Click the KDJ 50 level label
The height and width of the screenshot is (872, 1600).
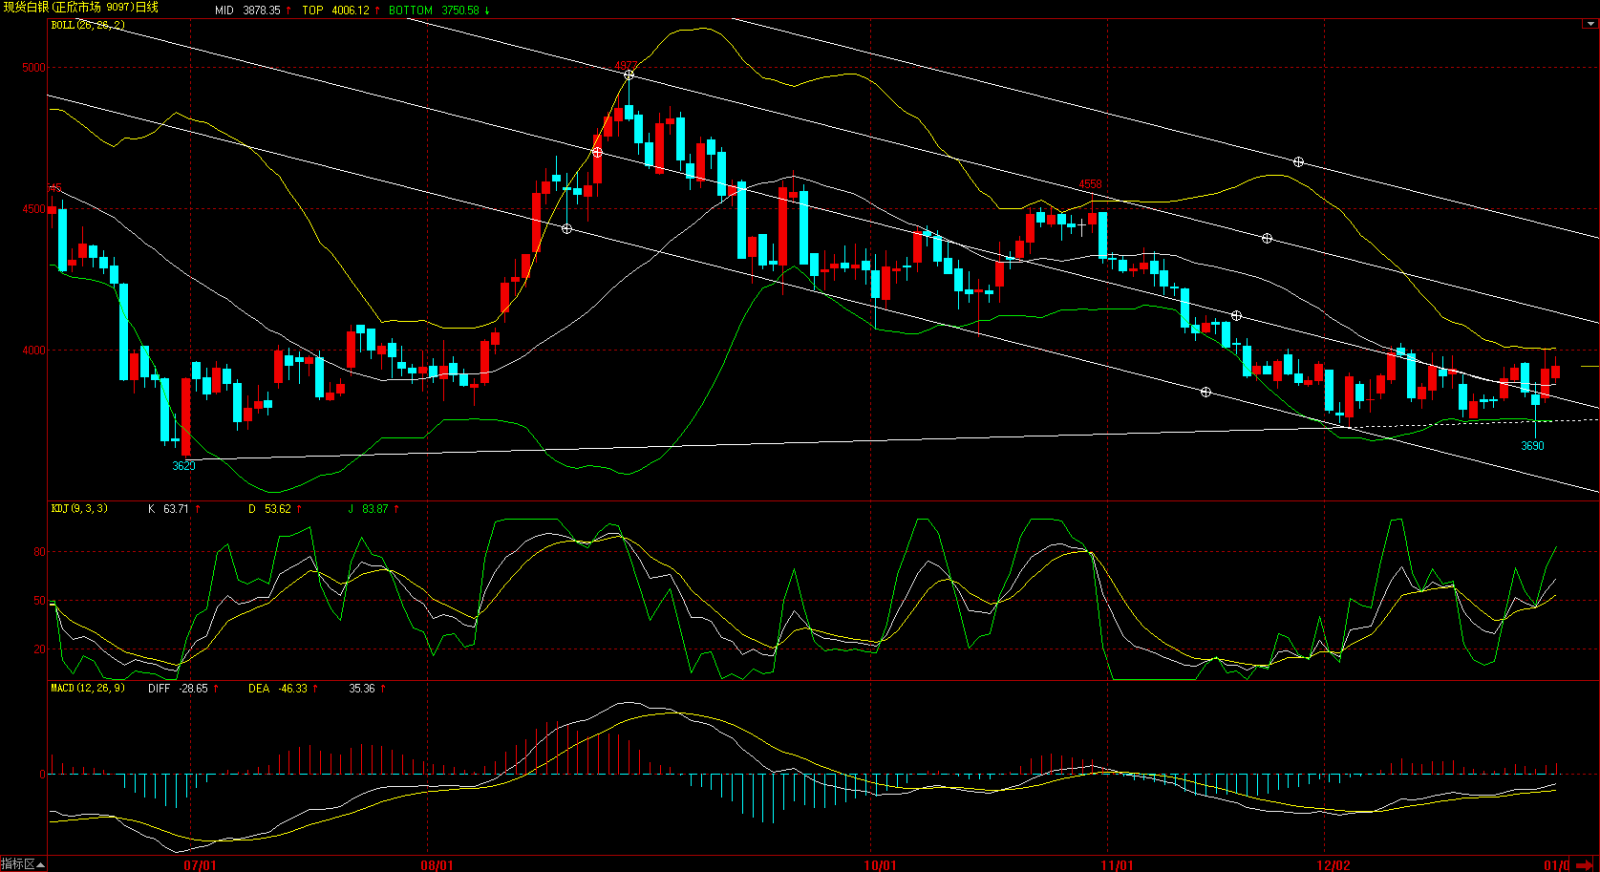(x=40, y=601)
